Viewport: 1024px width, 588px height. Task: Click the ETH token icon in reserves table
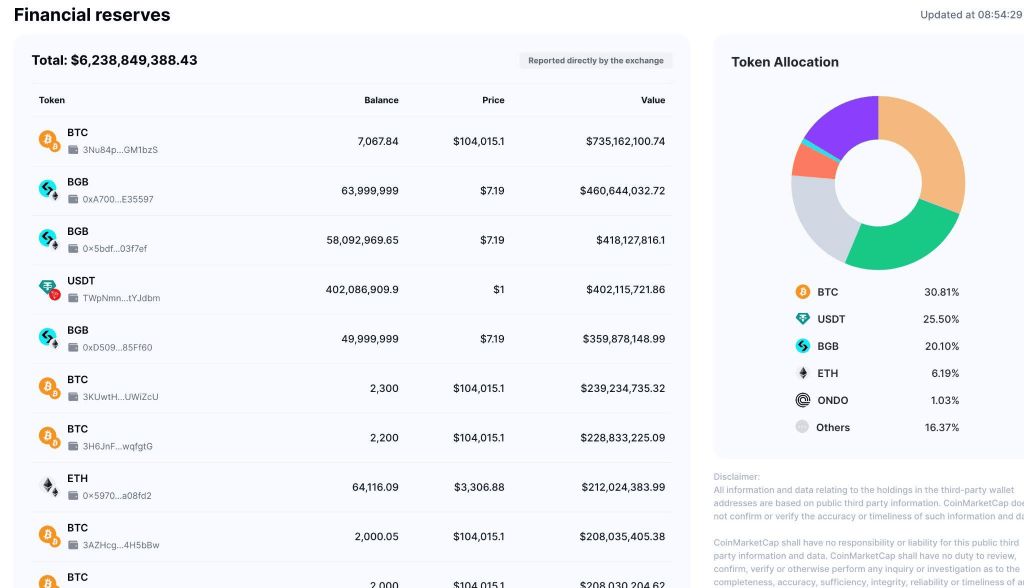[49, 486]
